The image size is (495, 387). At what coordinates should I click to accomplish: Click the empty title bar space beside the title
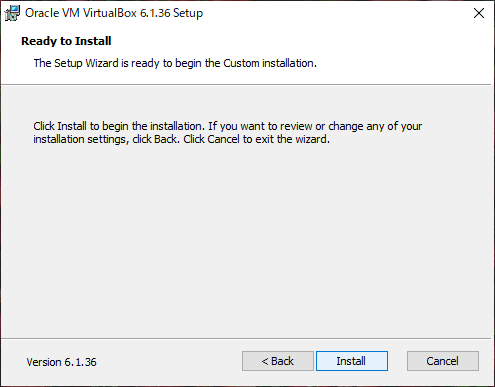333,13
